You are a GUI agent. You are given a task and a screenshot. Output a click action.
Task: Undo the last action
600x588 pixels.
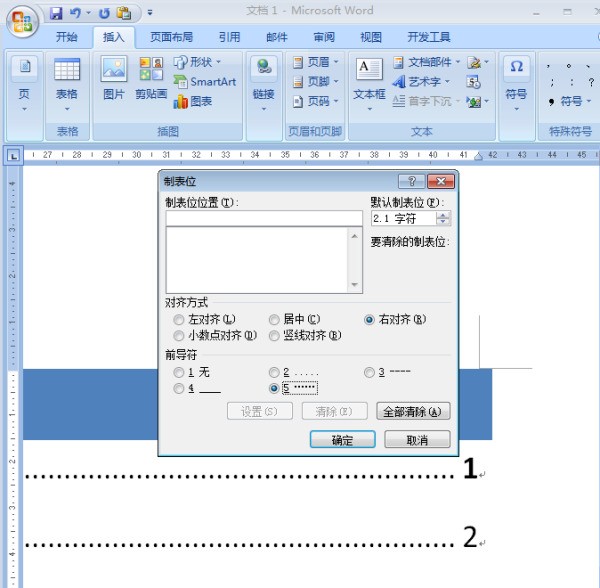(x=75, y=14)
